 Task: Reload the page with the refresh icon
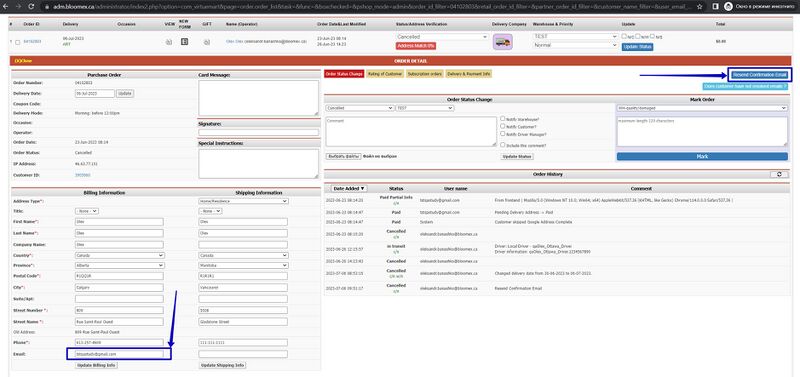pyautogui.click(x=31, y=7)
